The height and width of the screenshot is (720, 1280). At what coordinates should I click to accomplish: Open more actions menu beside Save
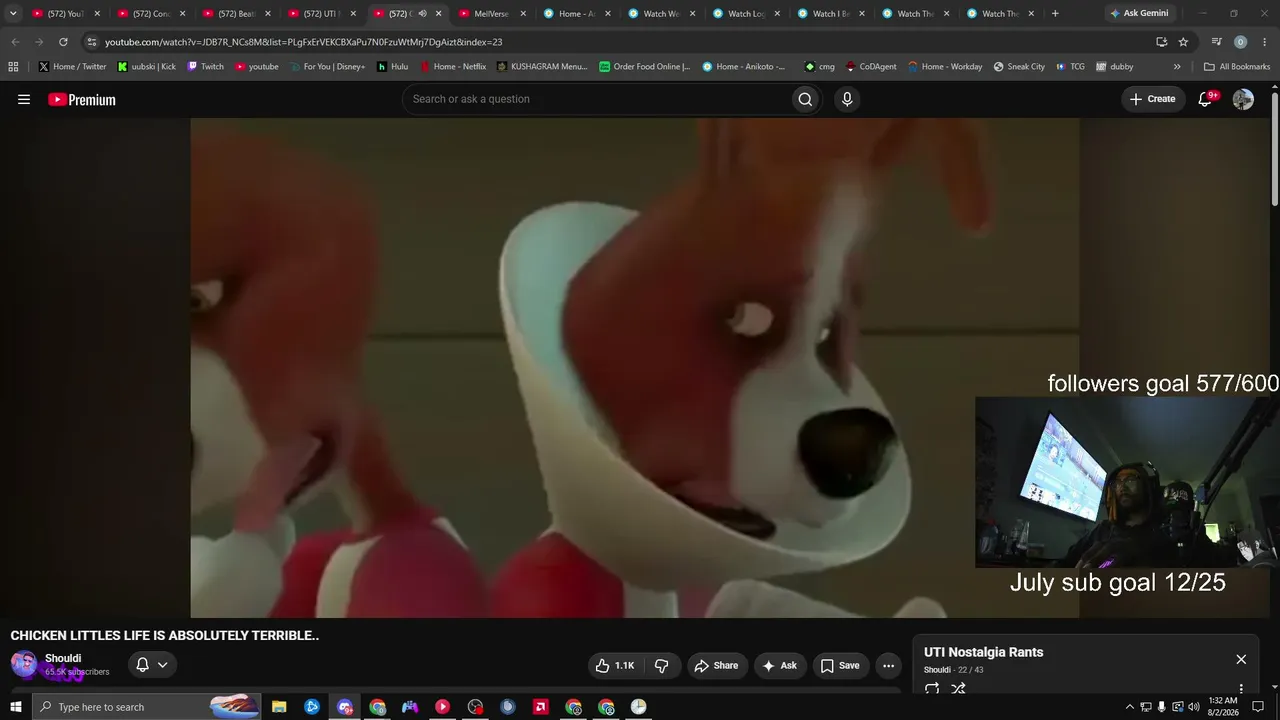(888, 666)
